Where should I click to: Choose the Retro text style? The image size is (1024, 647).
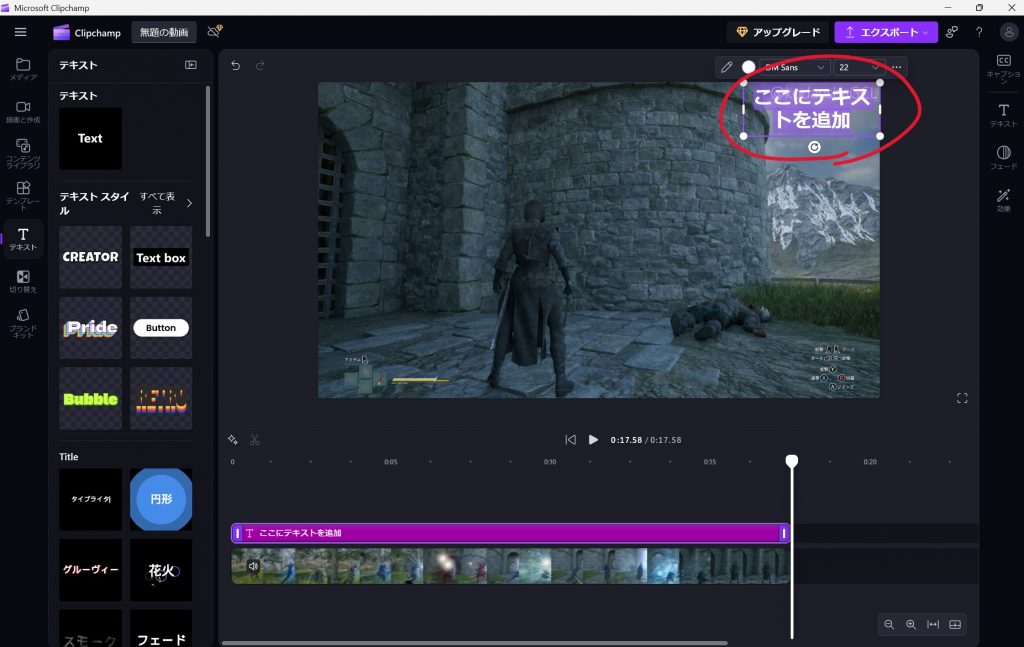click(x=161, y=398)
